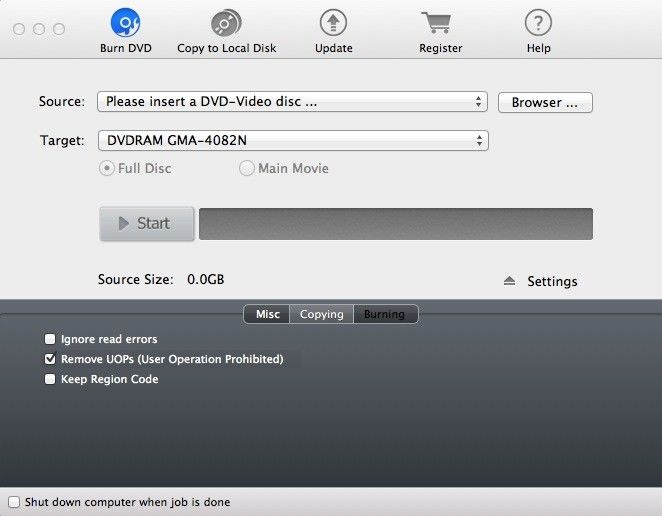
Task: Select the Full Disc radio button
Action: coord(106,168)
